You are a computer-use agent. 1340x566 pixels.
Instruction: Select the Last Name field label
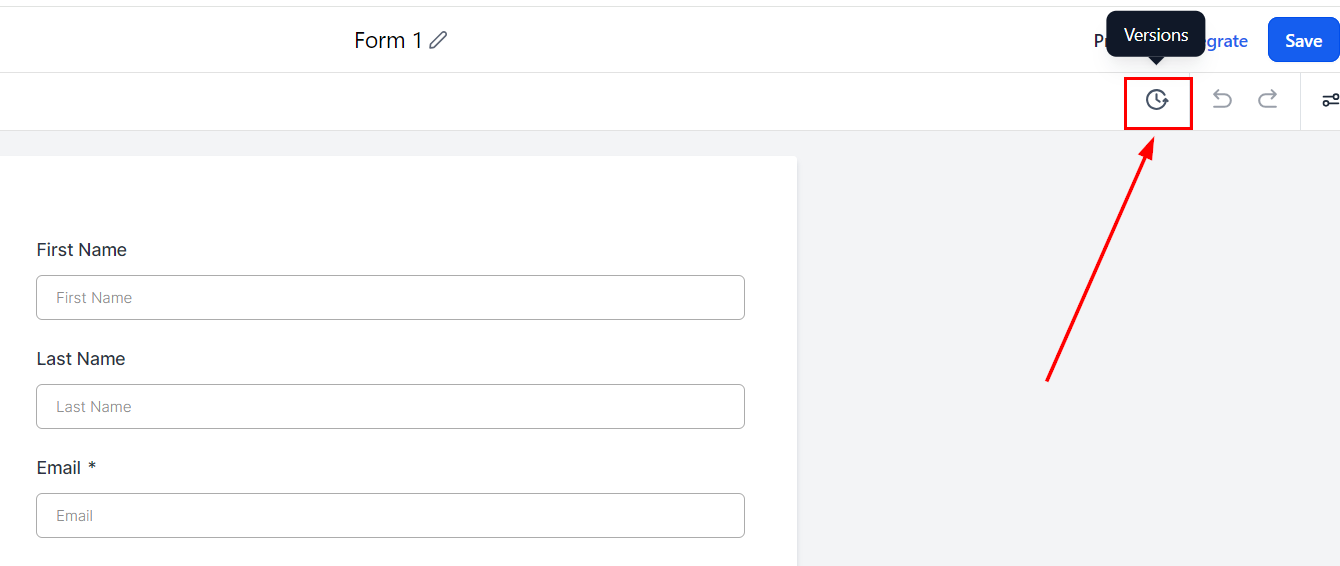pos(81,359)
